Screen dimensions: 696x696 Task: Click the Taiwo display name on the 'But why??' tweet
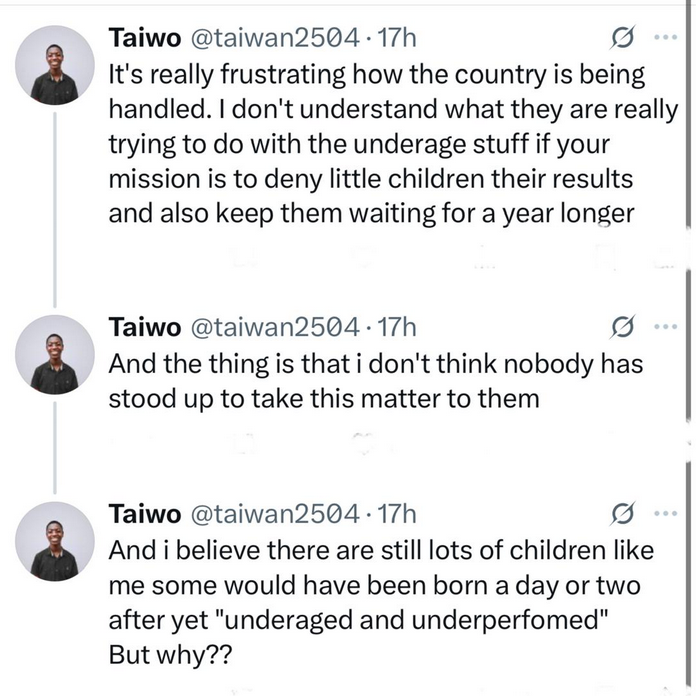144,515
